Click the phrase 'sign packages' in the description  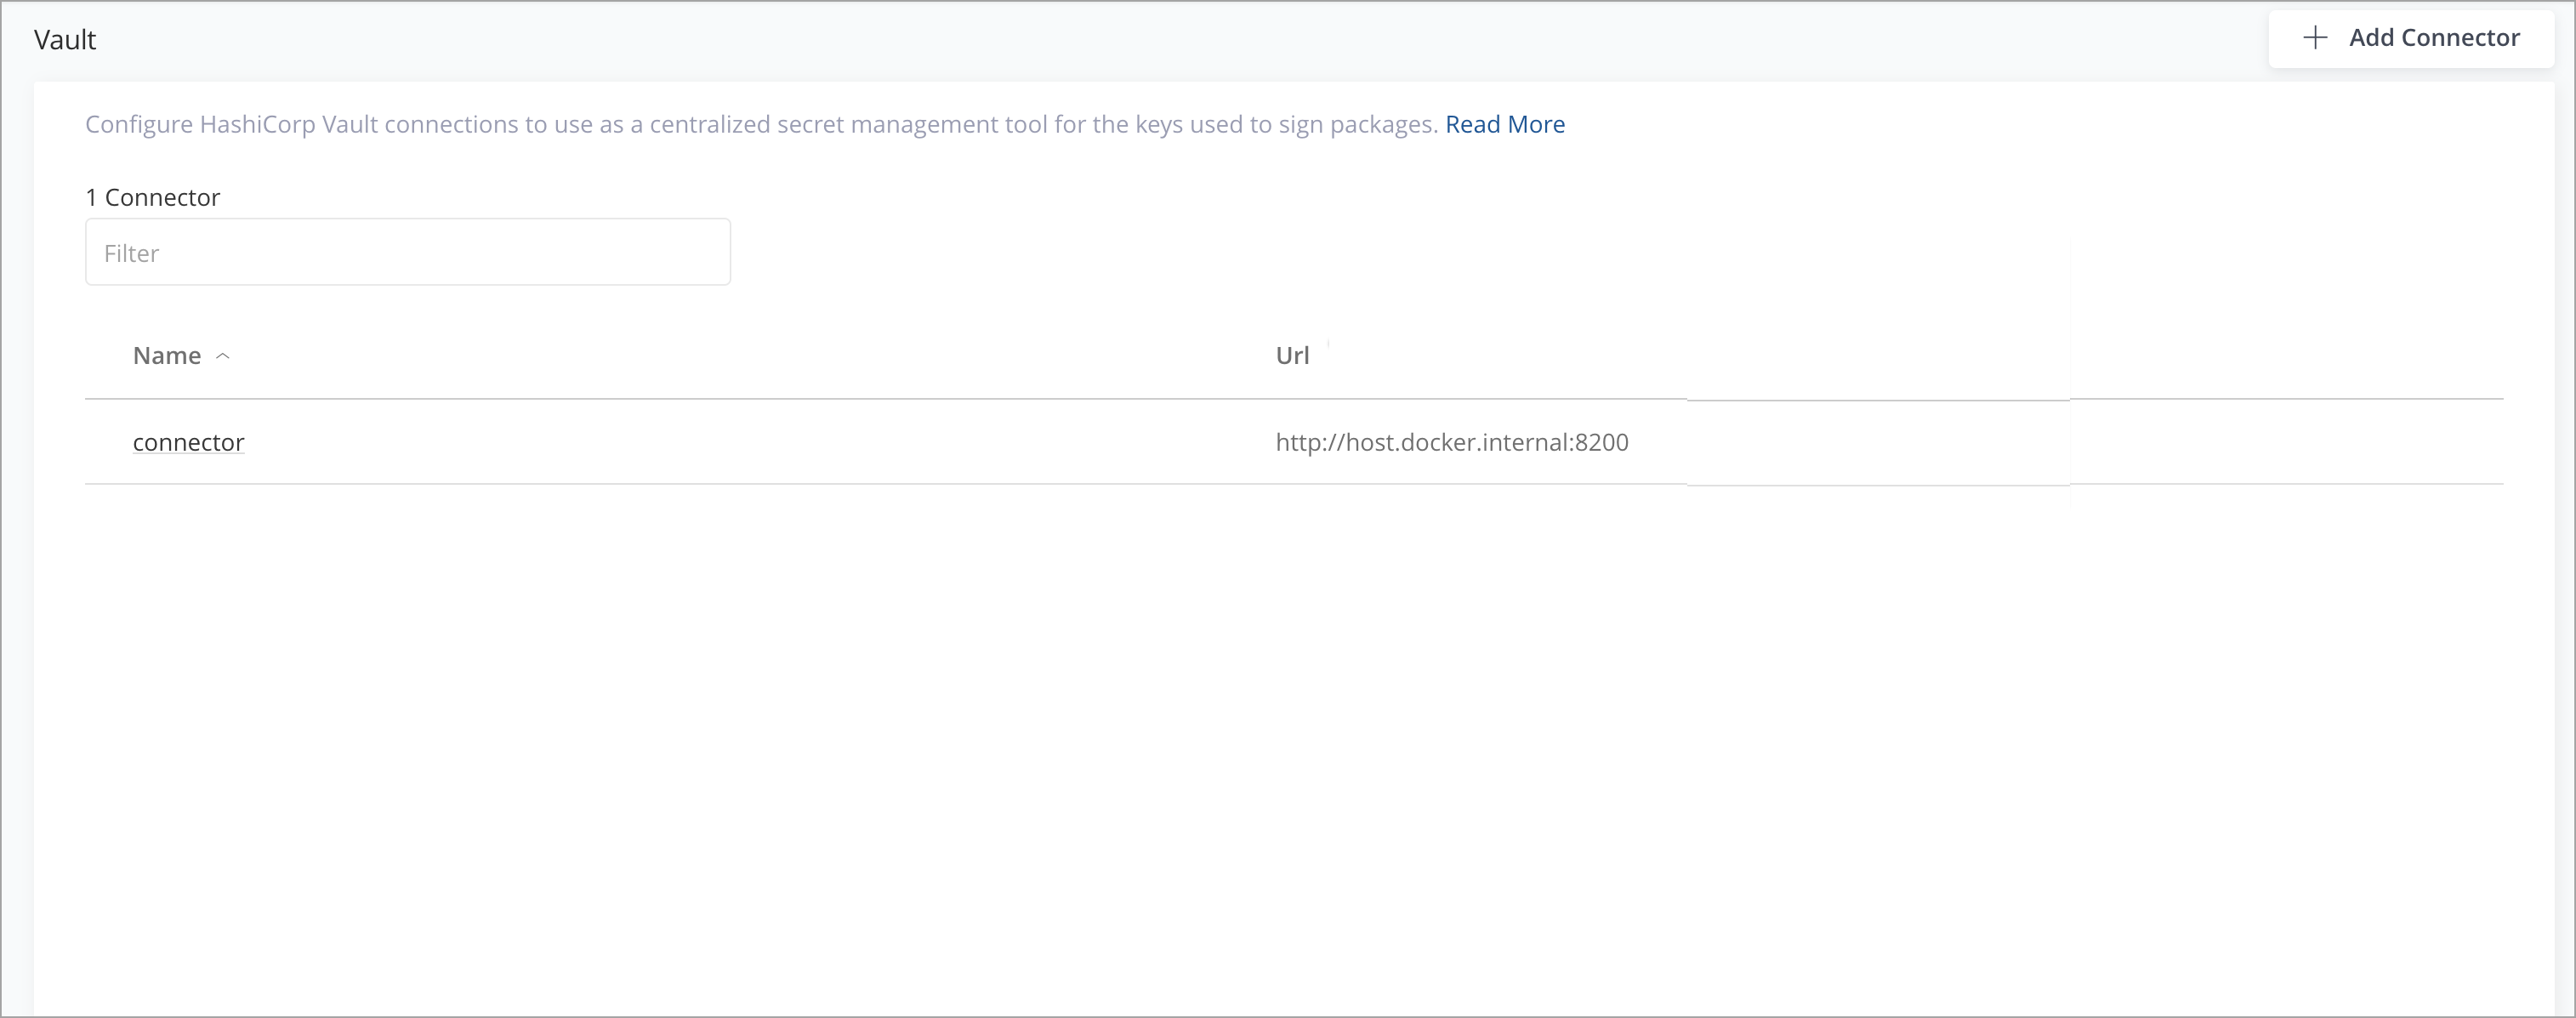pos(1357,124)
